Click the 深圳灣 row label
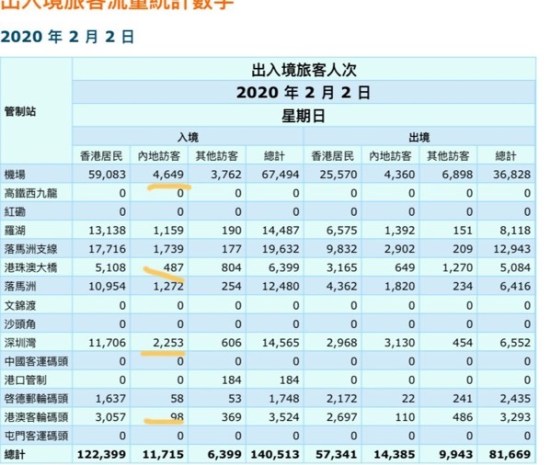 (x=20, y=343)
